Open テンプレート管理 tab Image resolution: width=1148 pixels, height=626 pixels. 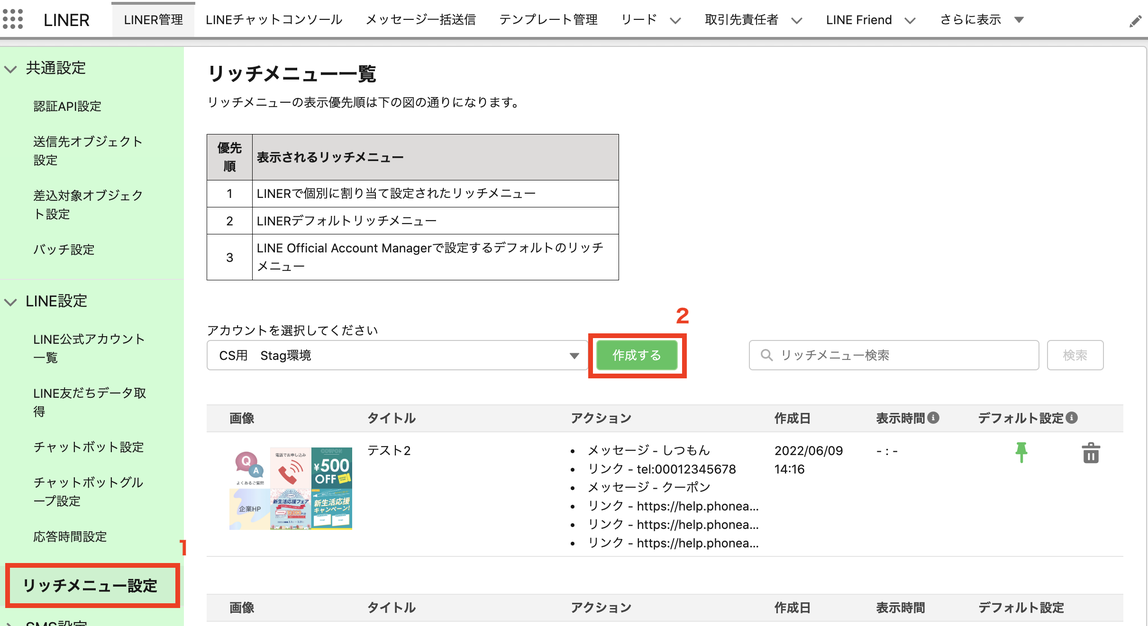coord(548,20)
